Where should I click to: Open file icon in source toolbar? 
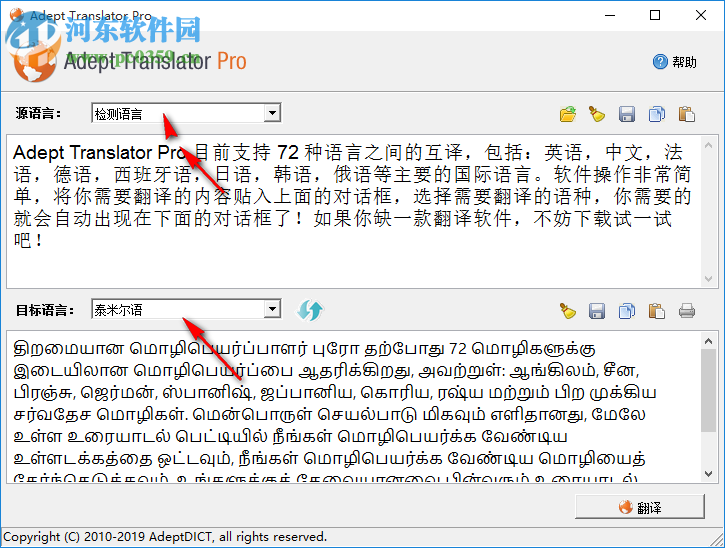568,114
